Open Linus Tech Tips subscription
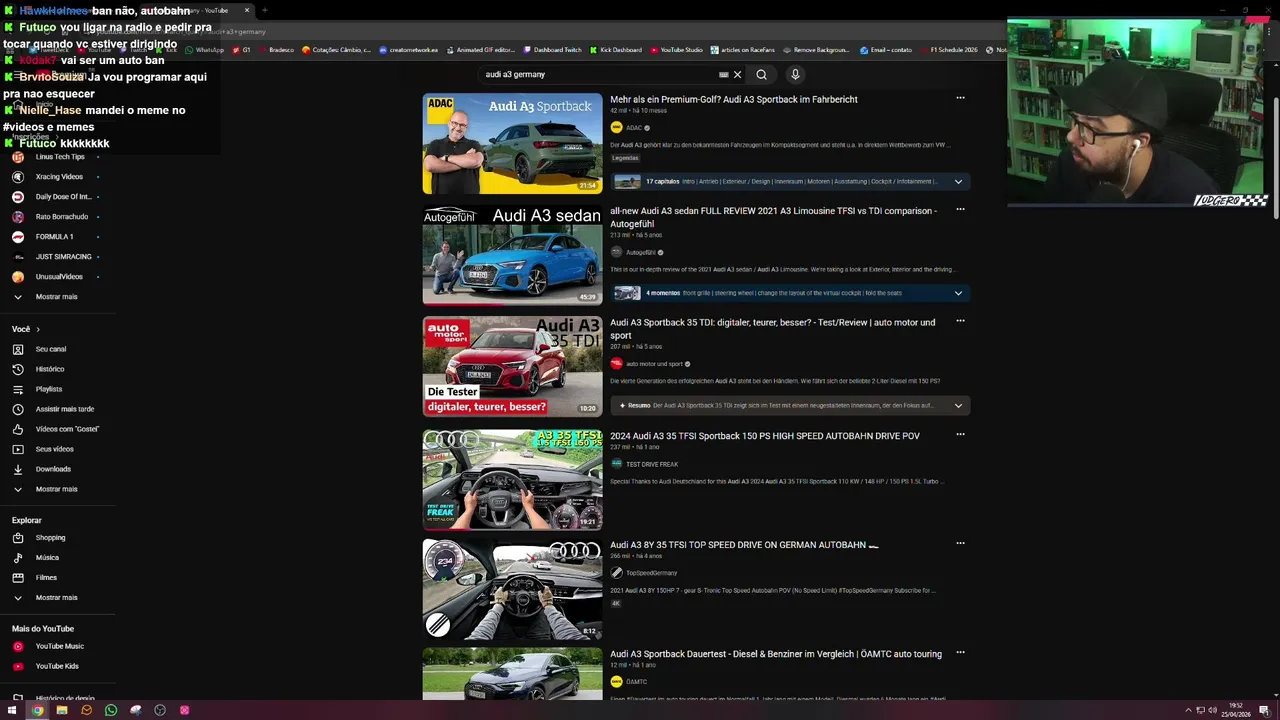 pos(60,157)
